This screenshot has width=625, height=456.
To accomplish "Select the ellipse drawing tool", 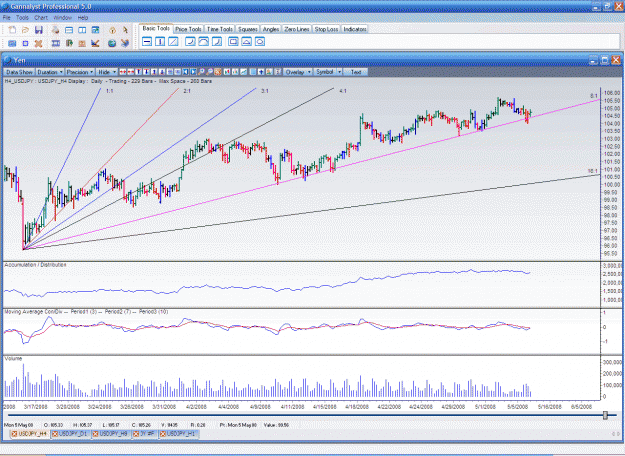I will tap(260, 41).
